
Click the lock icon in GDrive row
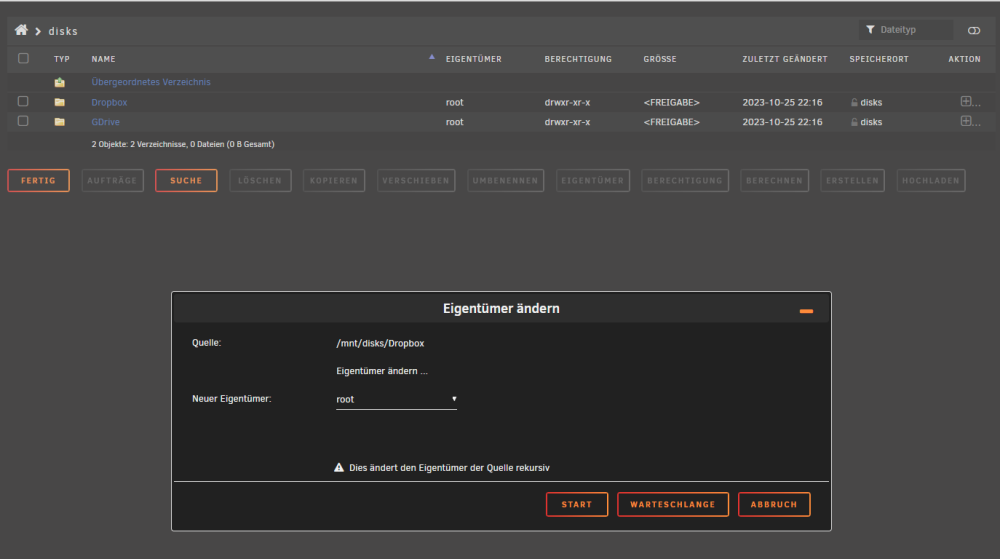[854, 122]
